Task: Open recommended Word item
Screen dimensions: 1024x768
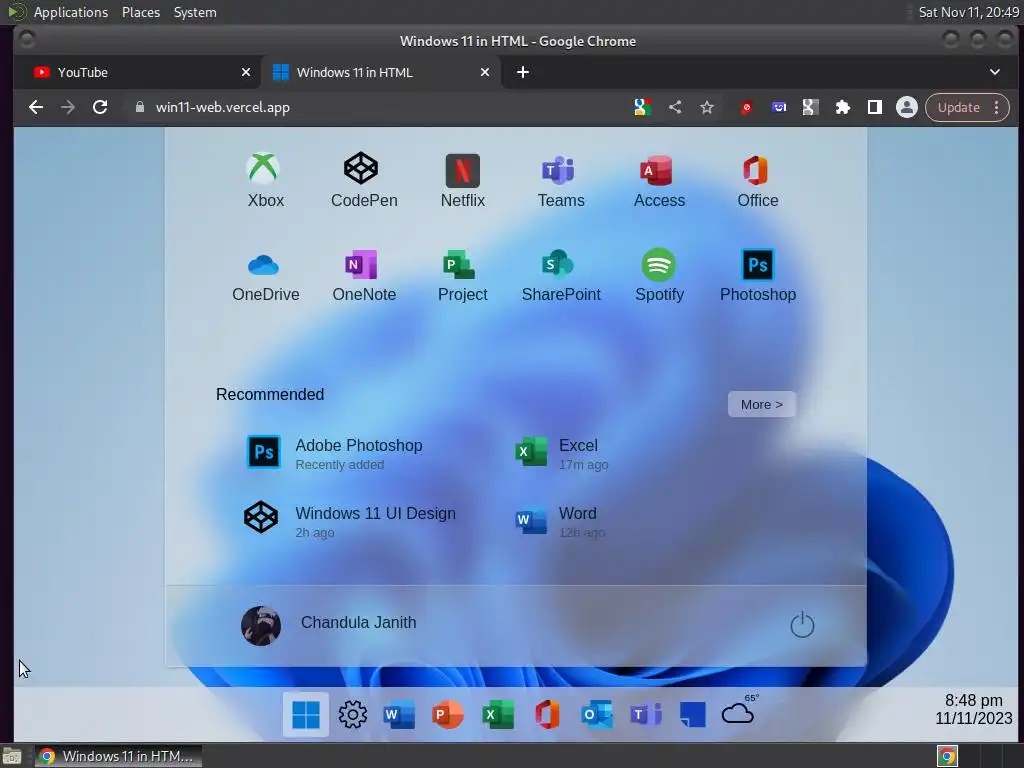Action: 561,520
